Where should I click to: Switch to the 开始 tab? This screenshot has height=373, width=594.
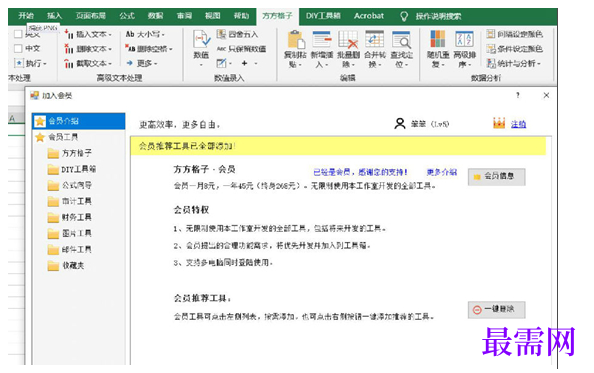click(x=26, y=16)
